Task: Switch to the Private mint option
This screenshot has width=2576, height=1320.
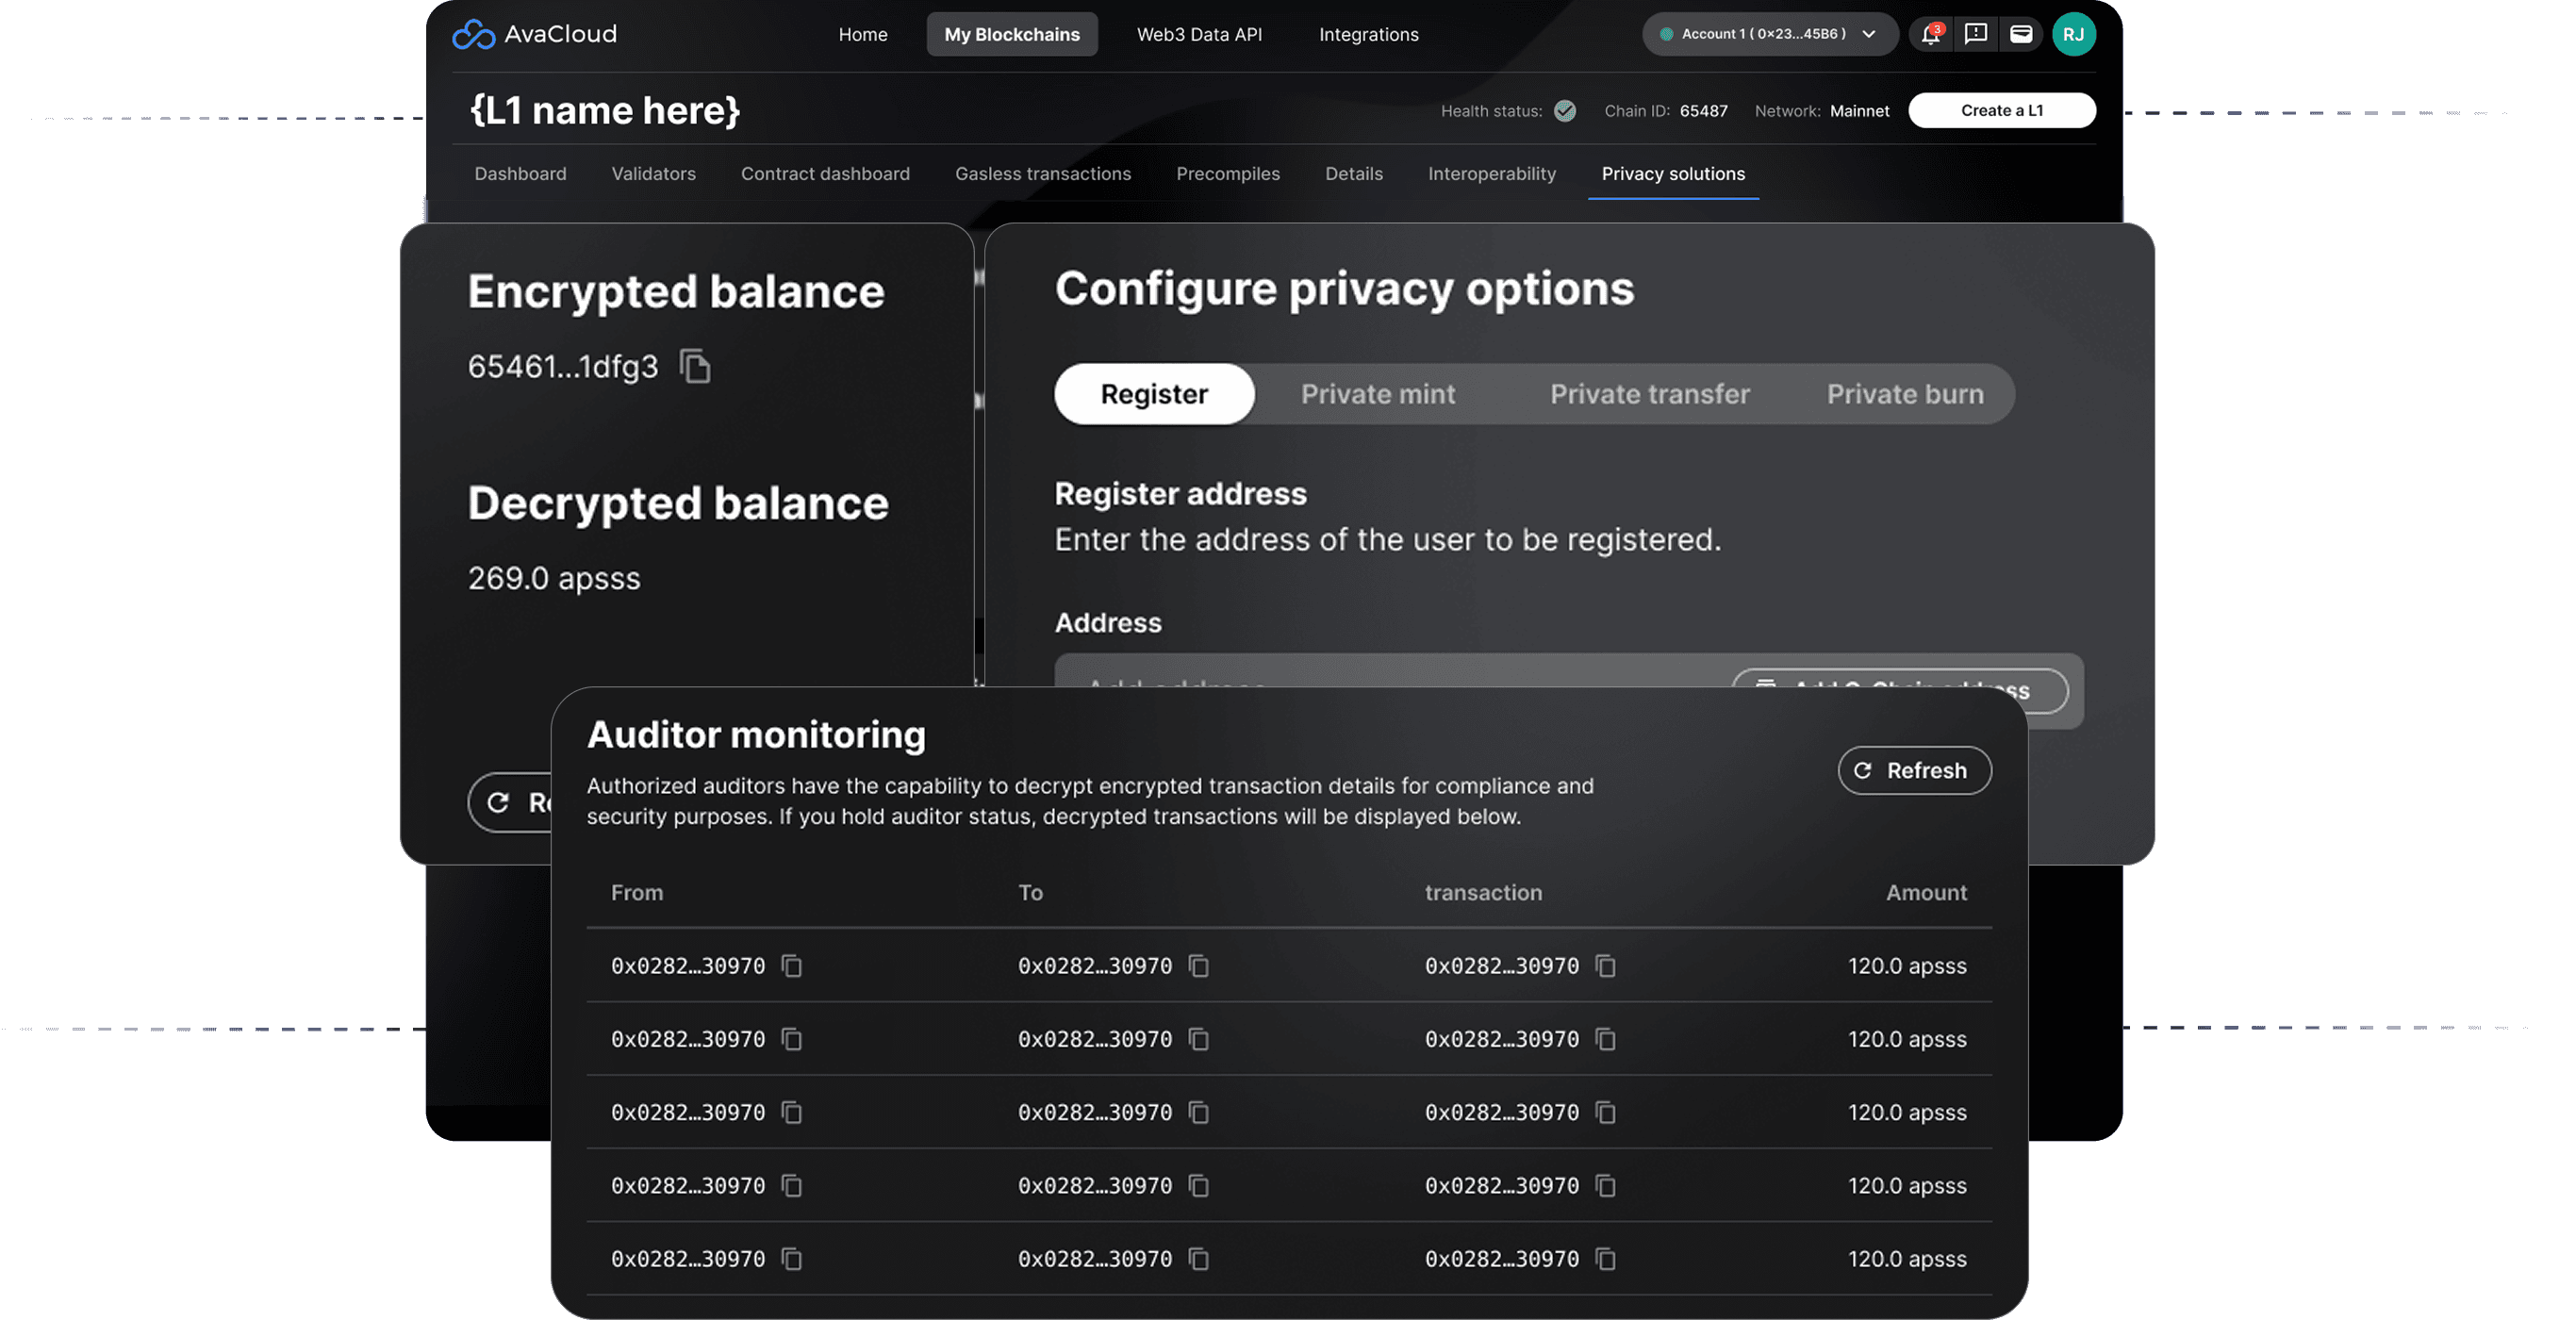Action: pyautogui.click(x=1377, y=394)
